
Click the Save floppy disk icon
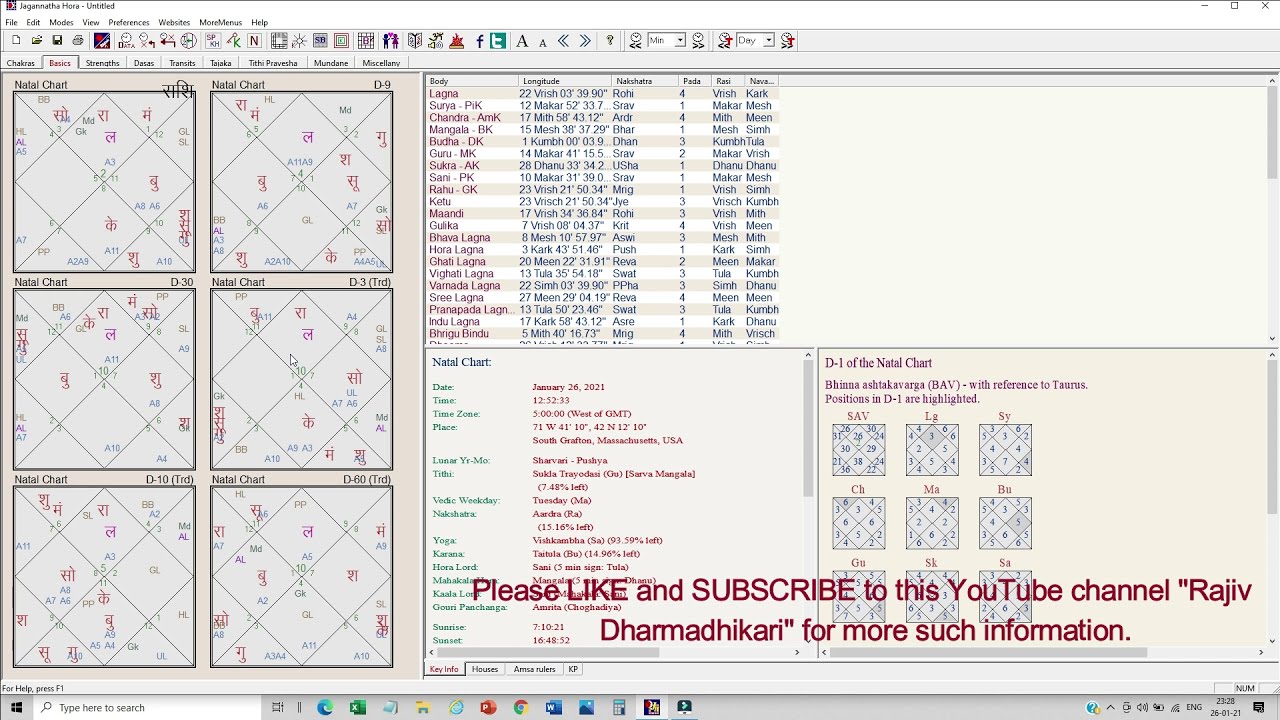[x=57, y=41]
